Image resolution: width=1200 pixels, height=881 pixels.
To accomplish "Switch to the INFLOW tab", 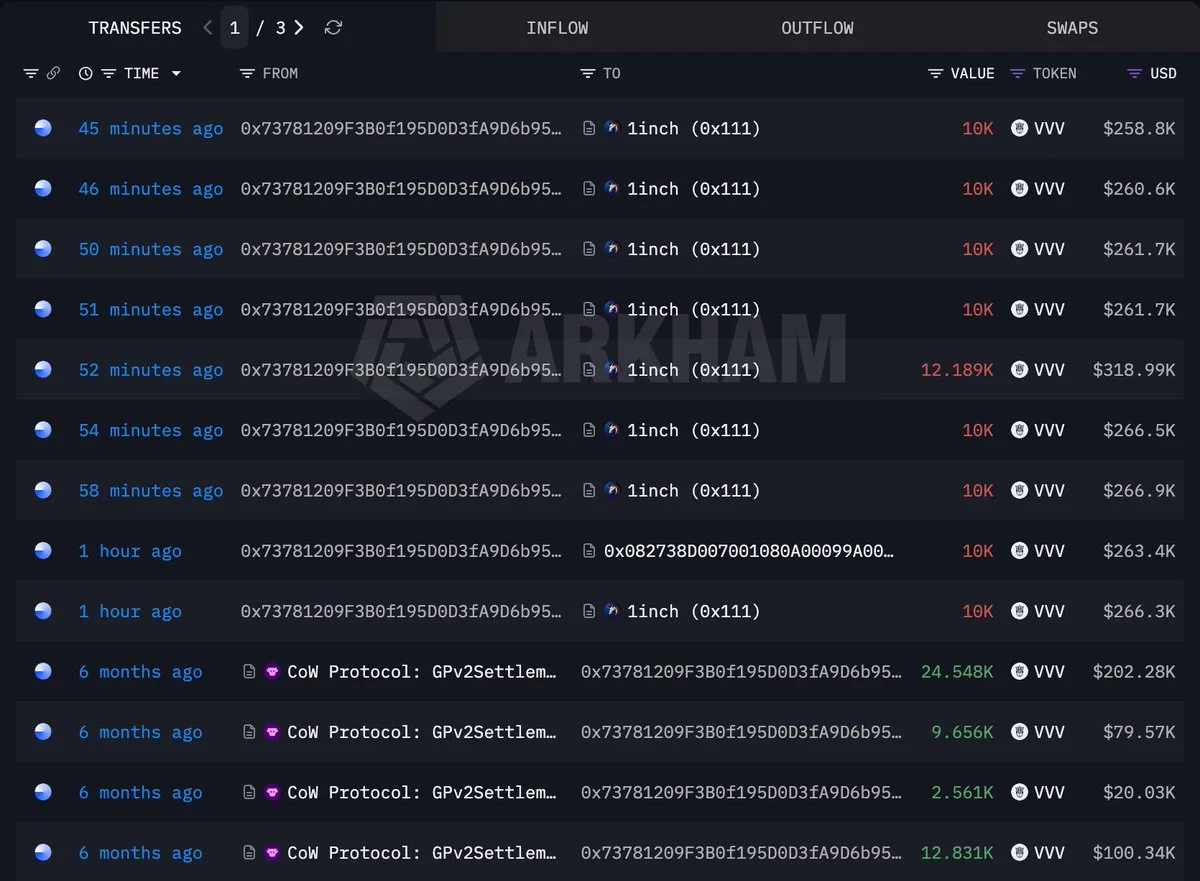I will point(557,28).
